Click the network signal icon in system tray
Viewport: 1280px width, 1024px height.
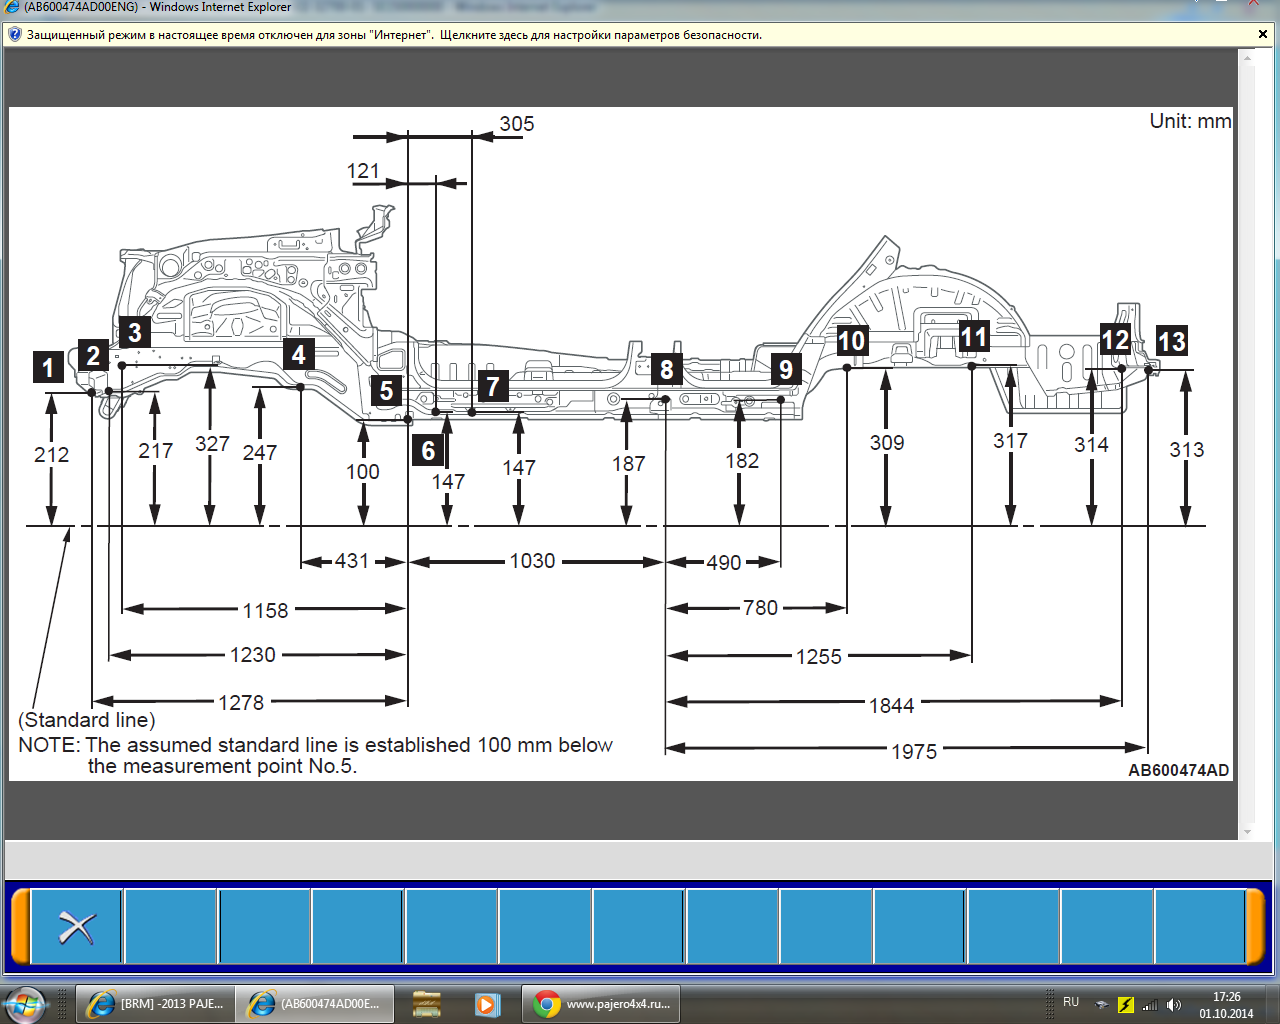(x=1150, y=1004)
